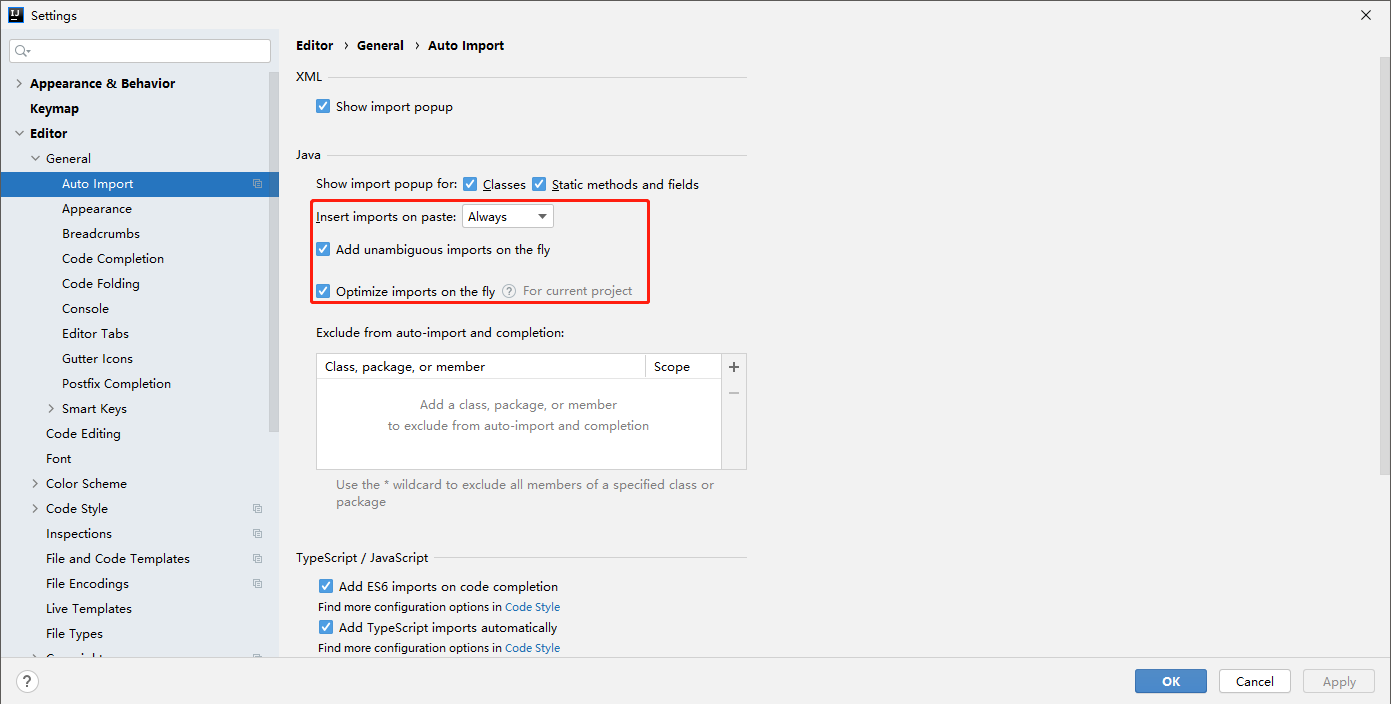The width and height of the screenshot is (1391, 704).
Task: Click project-level icon next to Code Style
Action: pos(257,509)
